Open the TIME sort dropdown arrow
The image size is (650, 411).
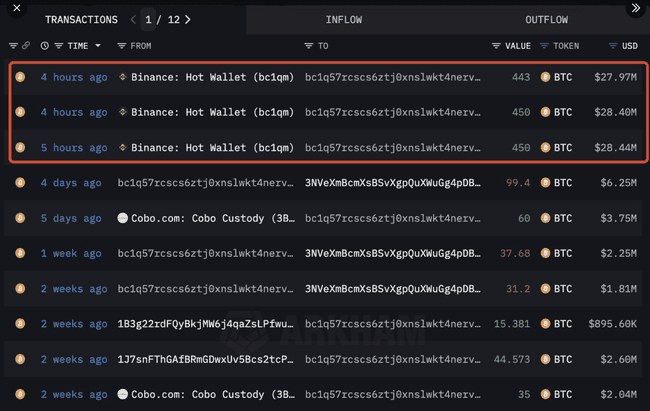[x=97, y=46]
